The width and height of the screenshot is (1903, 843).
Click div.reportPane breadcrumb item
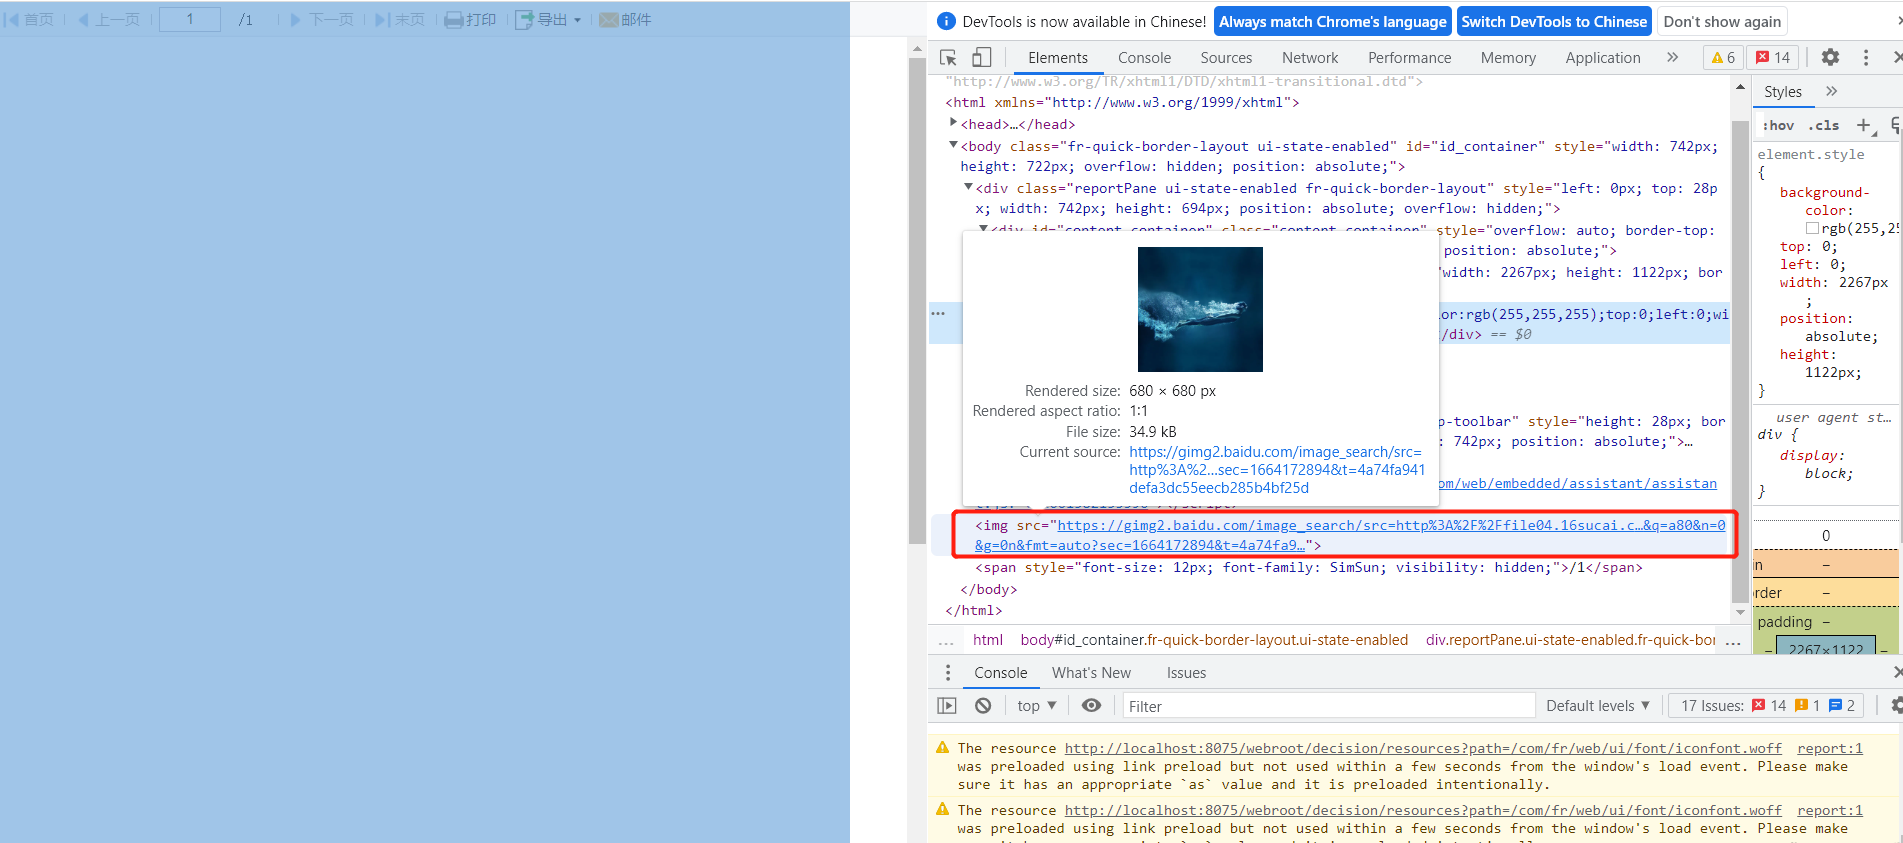point(1570,640)
